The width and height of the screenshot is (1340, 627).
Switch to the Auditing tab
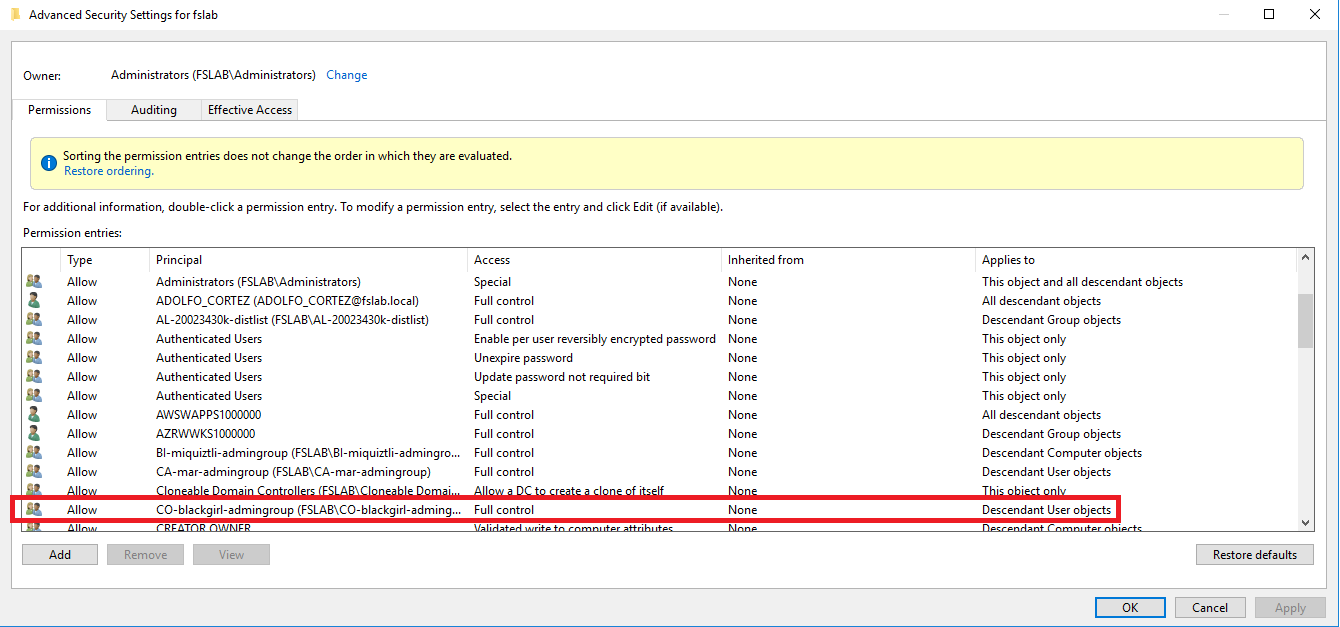click(x=153, y=109)
